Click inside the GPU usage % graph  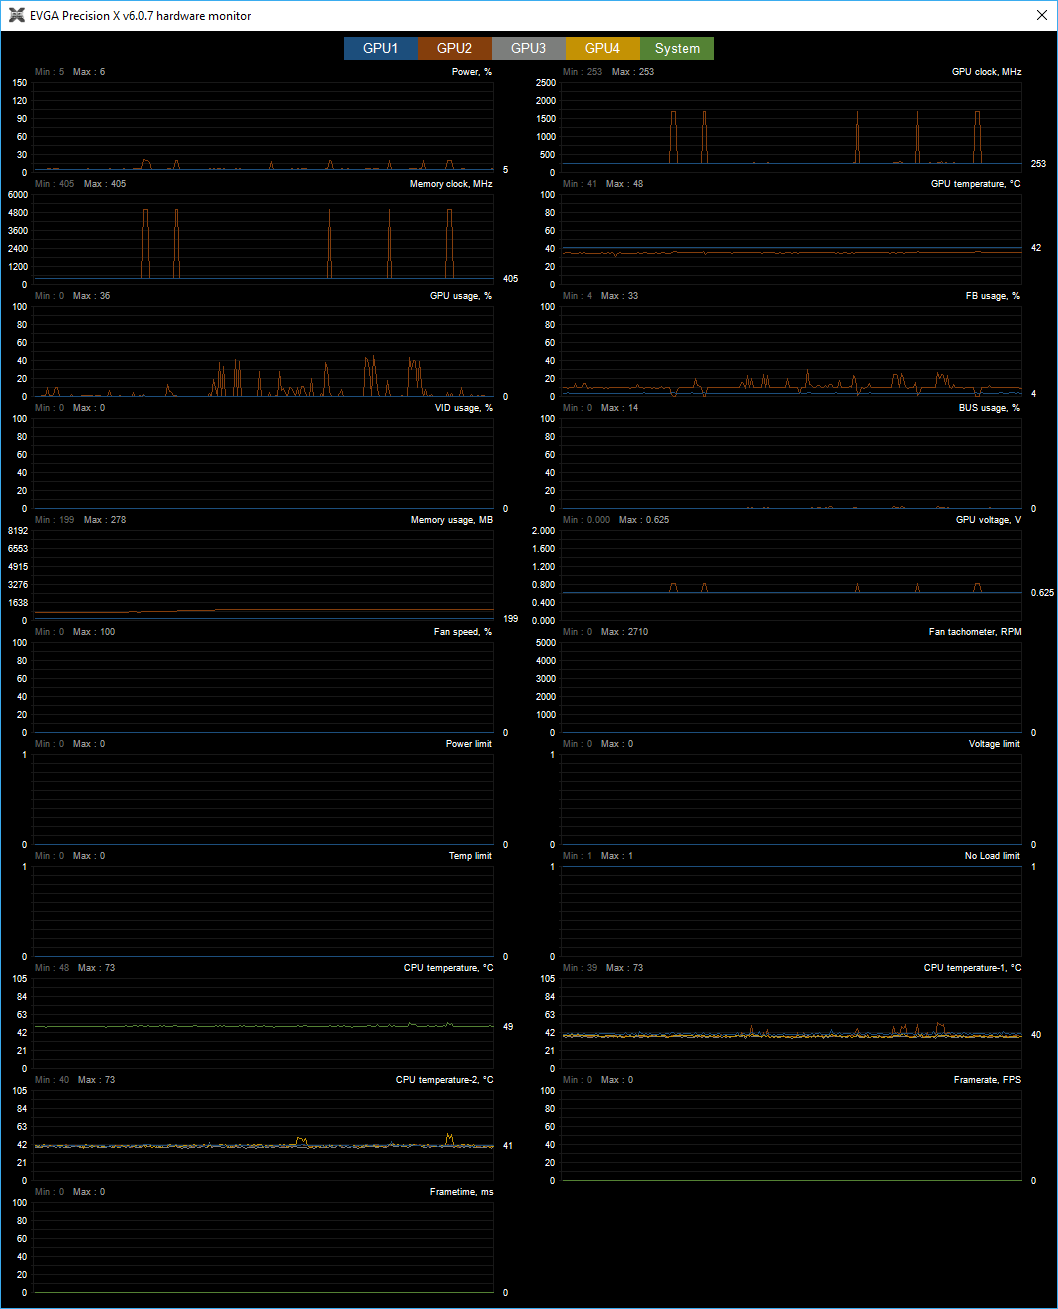coord(263,351)
